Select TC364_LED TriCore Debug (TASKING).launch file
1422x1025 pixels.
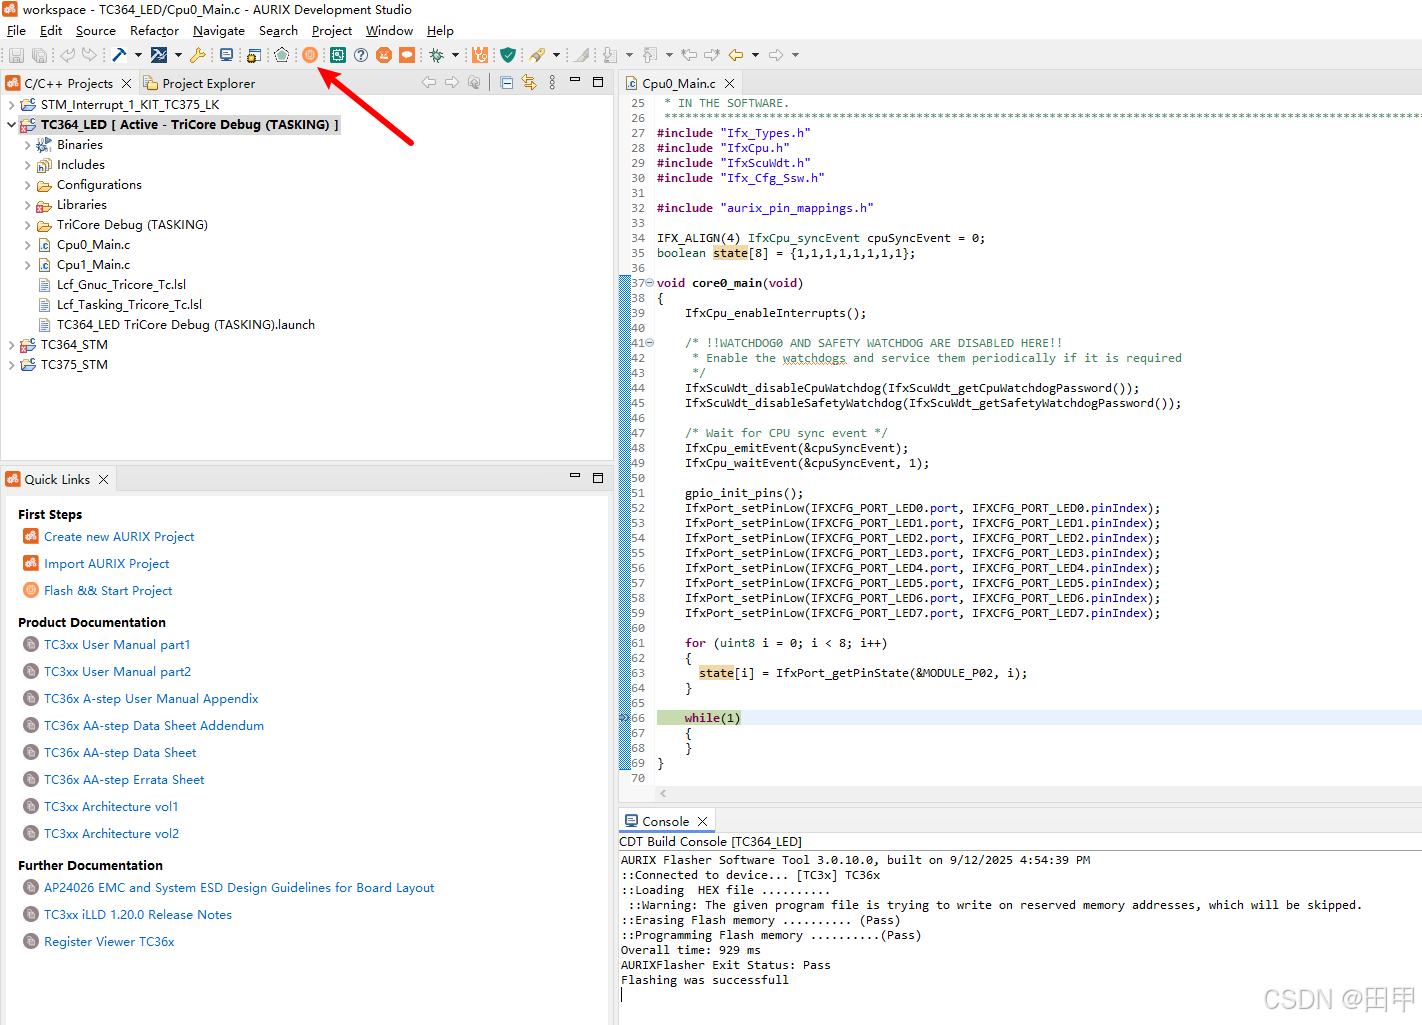point(186,325)
